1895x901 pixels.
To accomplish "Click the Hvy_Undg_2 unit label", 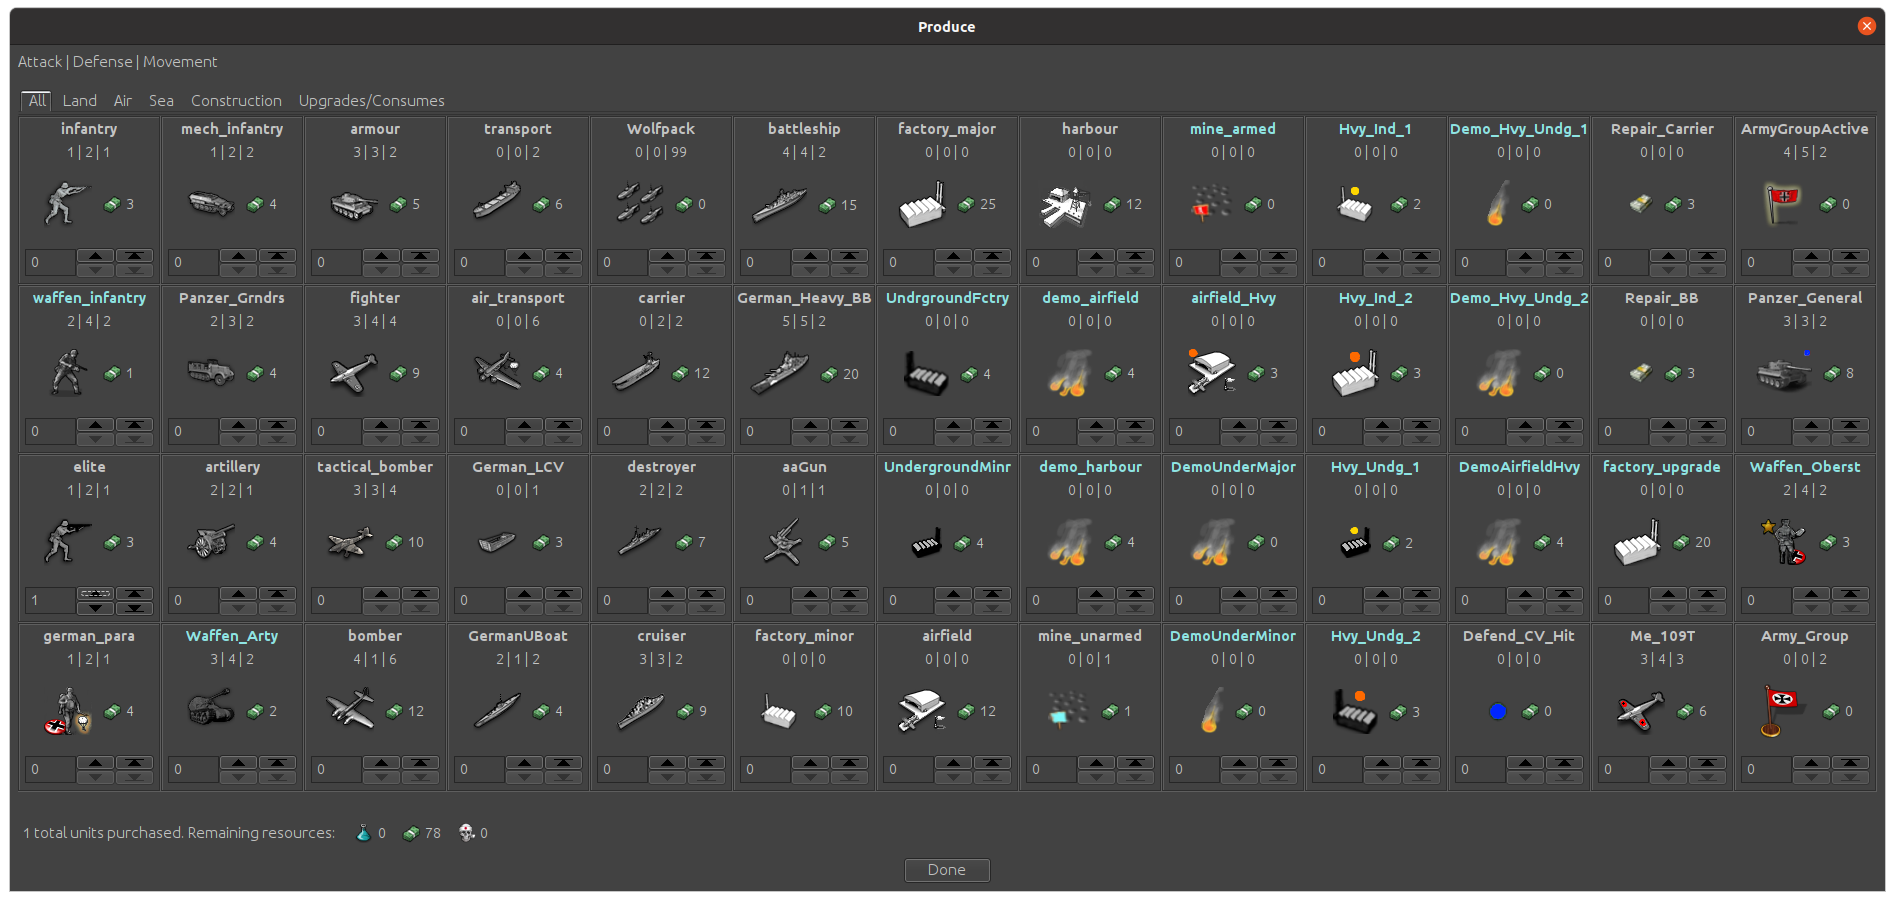I will coord(1375,636).
